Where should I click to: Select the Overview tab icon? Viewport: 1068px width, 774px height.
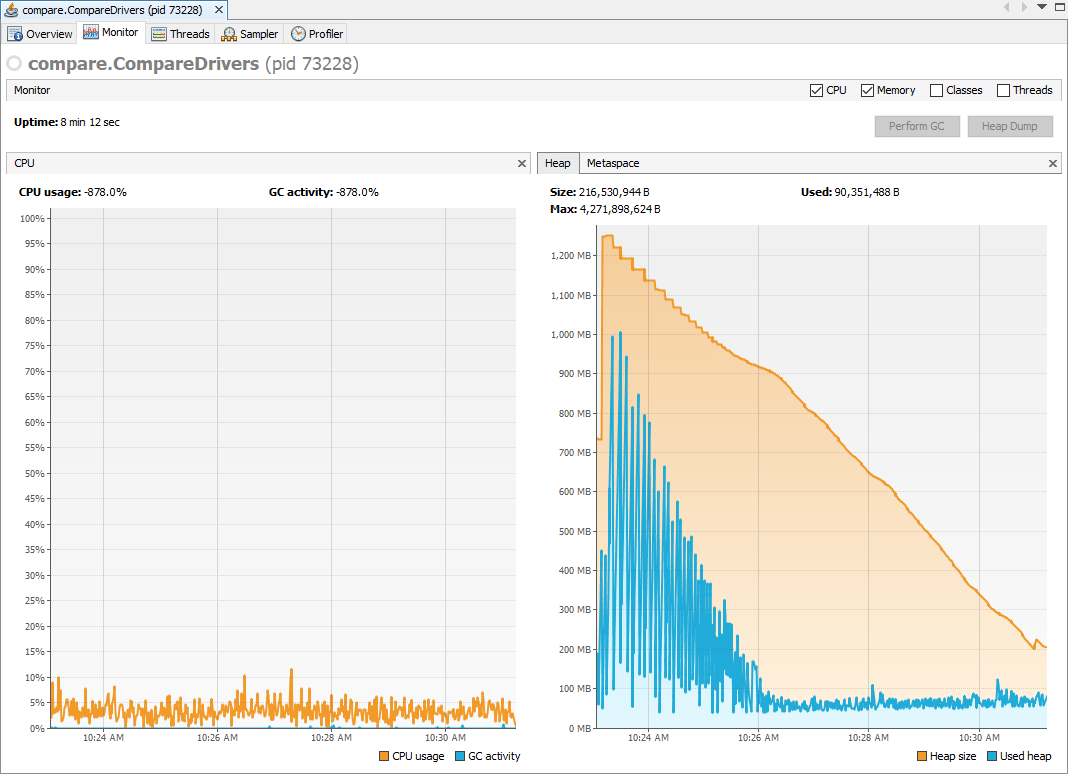(x=13, y=33)
